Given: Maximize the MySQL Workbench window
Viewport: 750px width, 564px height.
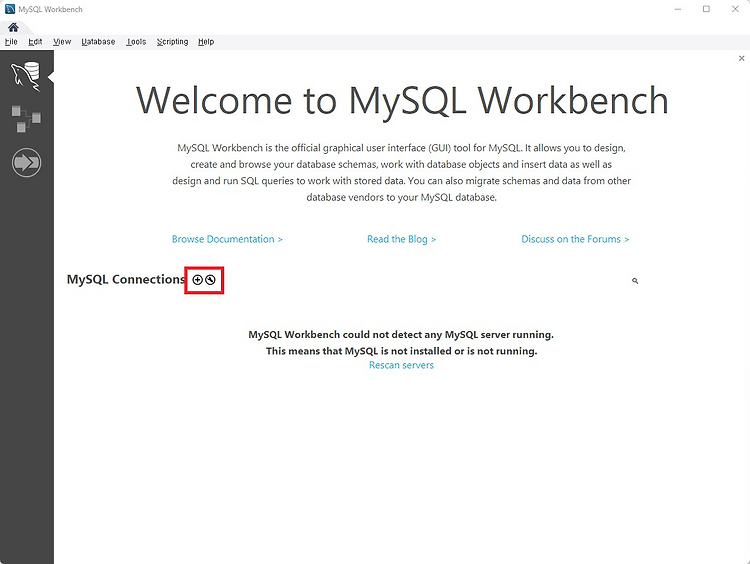Looking at the screenshot, I should [x=706, y=9].
